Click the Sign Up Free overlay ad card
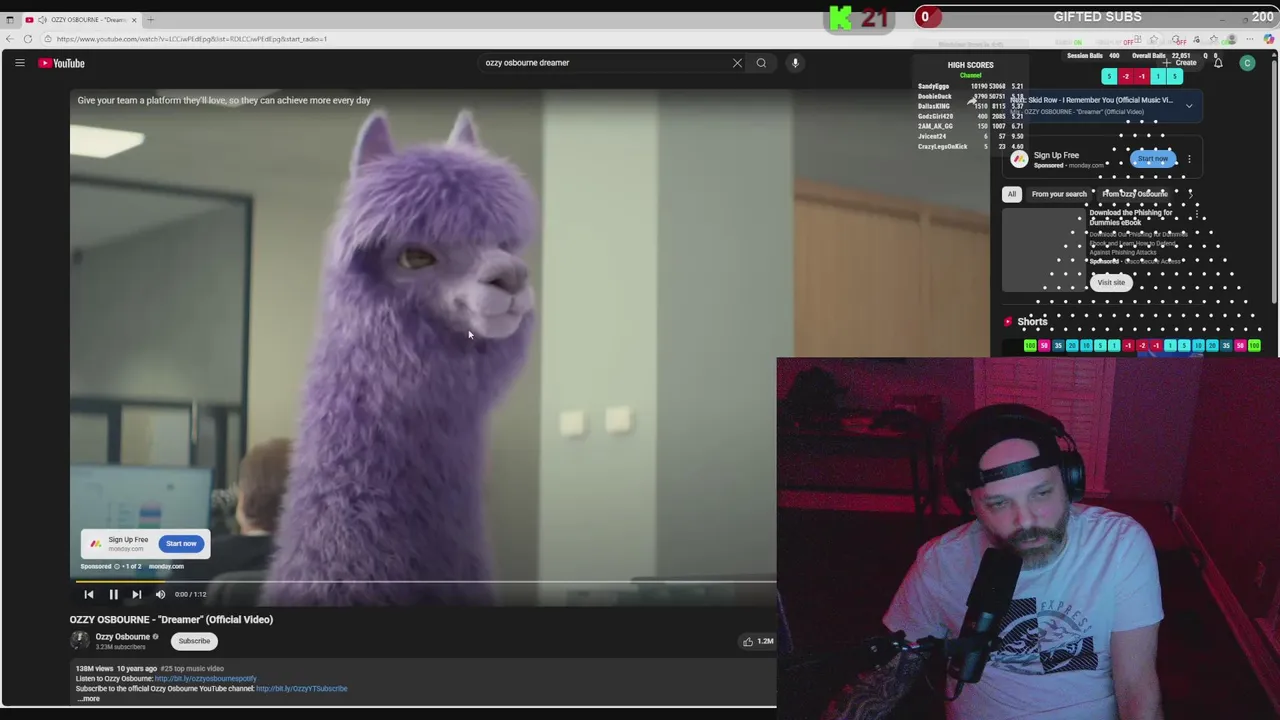The image size is (1280, 720). pyautogui.click(x=145, y=544)
